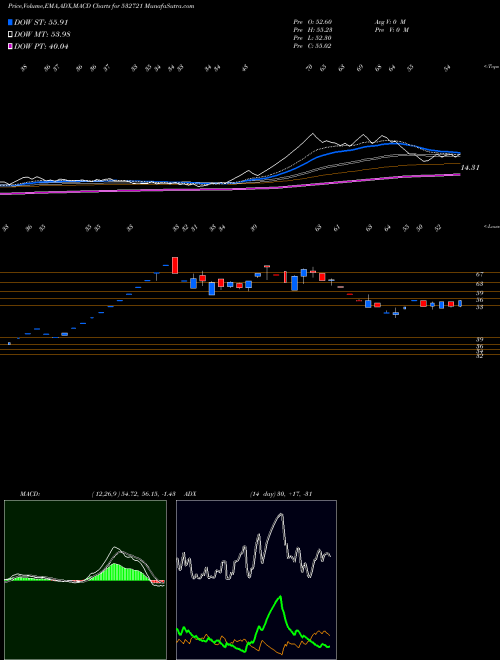Click the 14.31 label on the EMA chart

point(470,168)
